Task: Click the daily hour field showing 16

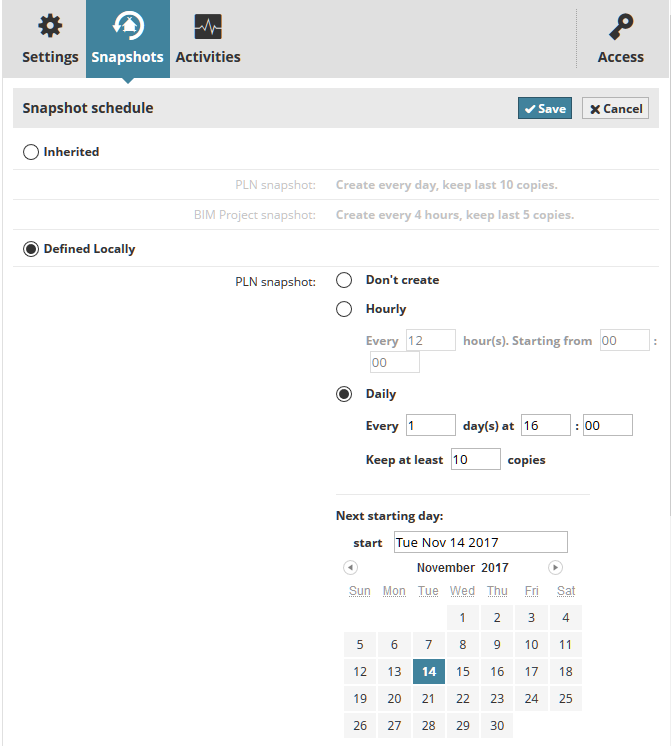Action: coord(545,425)
